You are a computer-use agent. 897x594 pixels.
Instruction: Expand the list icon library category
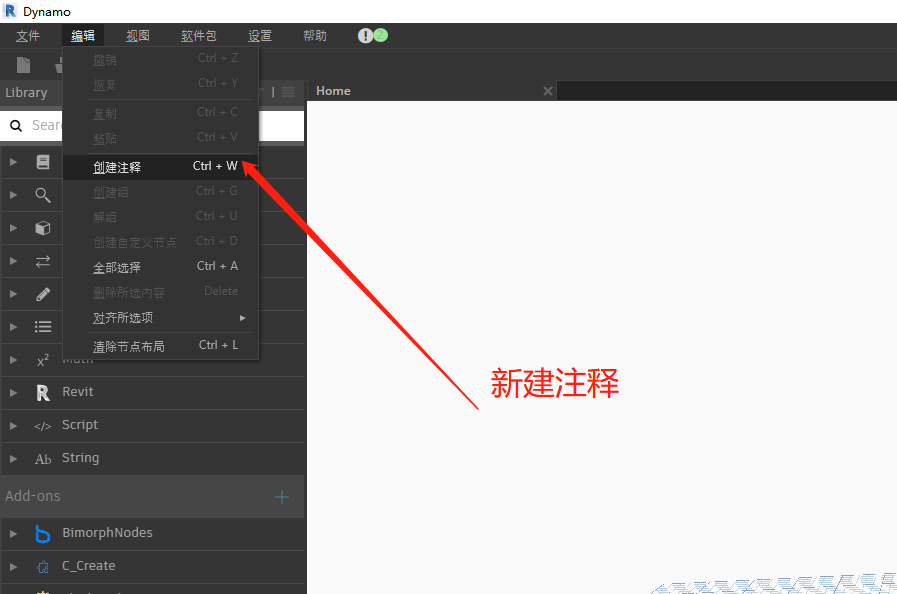pos(13,327)
